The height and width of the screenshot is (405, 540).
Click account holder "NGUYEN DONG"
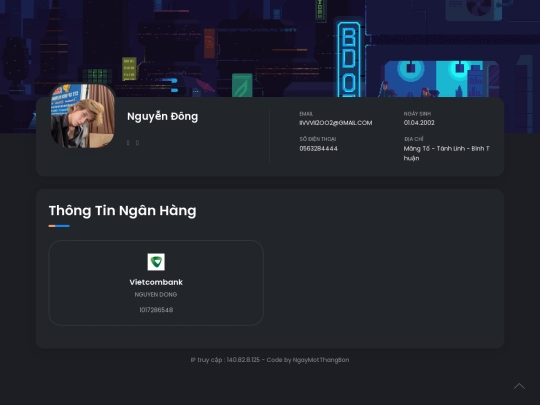coord(156,294)
